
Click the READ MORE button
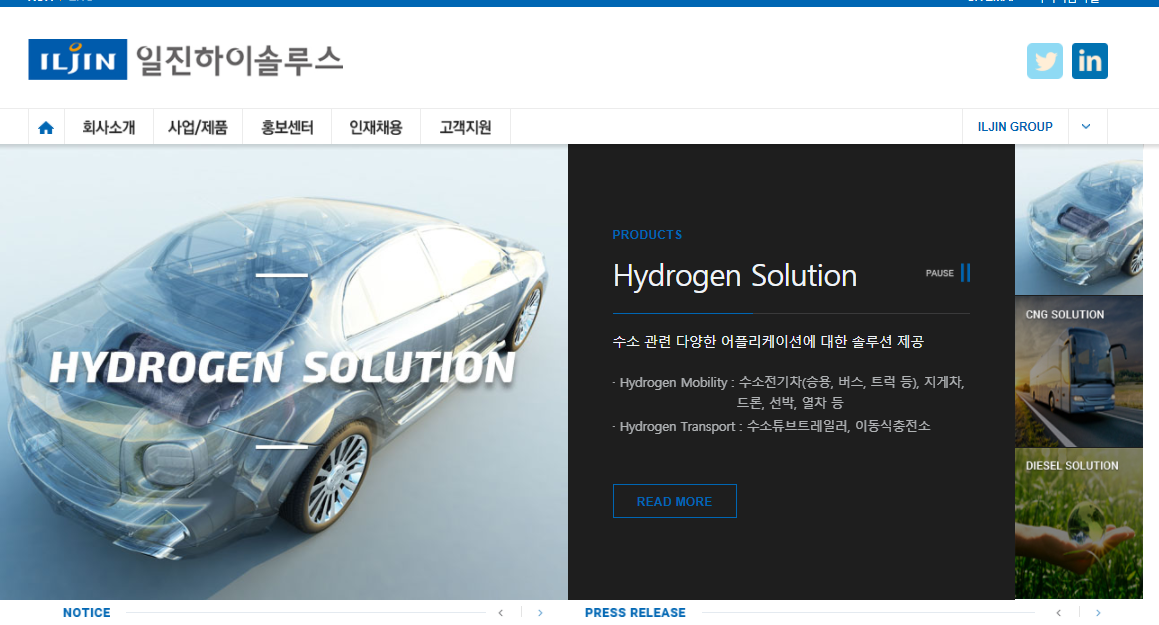pyautogui.click(x=674, y=501)
